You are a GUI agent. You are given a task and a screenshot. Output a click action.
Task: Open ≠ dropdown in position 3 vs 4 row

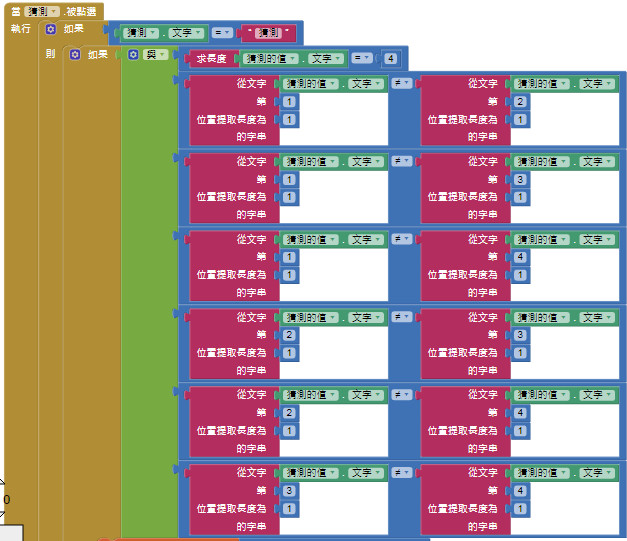(401, 473)
